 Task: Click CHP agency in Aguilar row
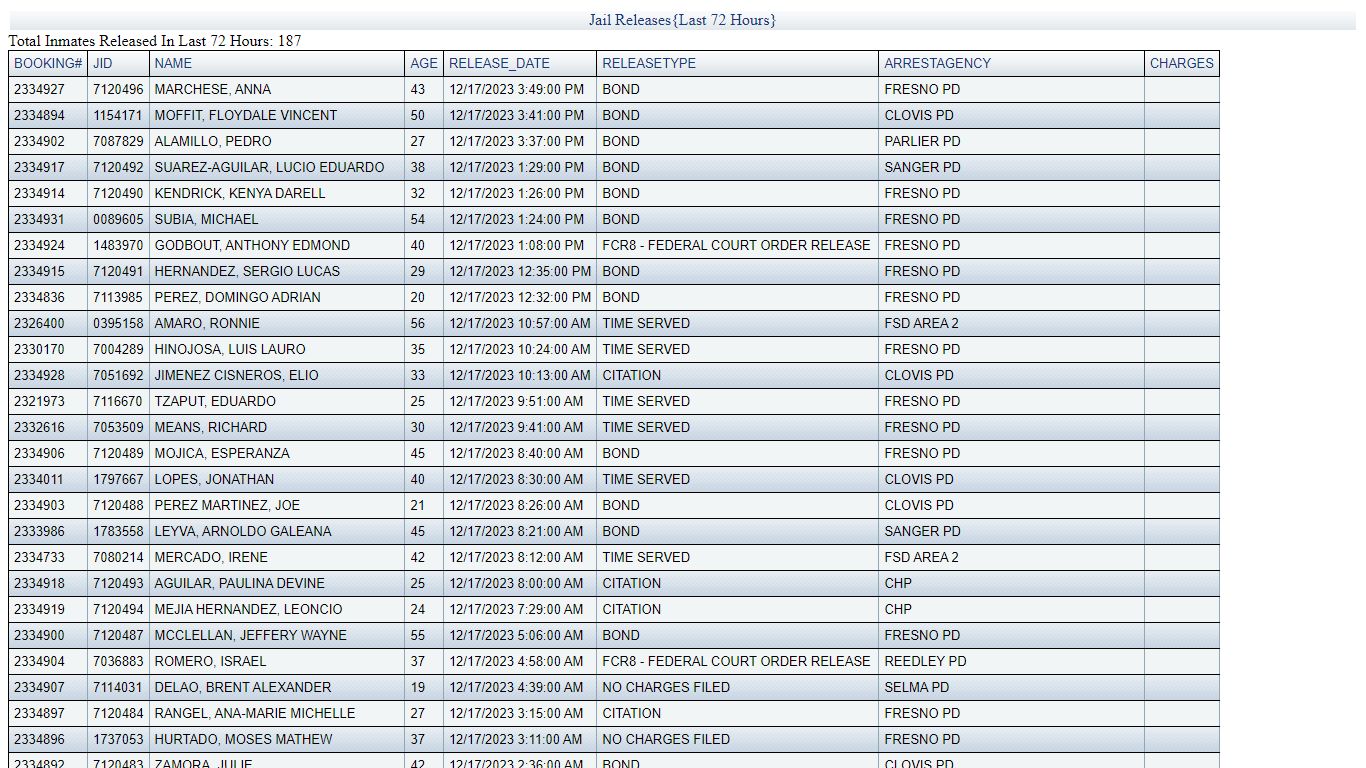(898, 583)
